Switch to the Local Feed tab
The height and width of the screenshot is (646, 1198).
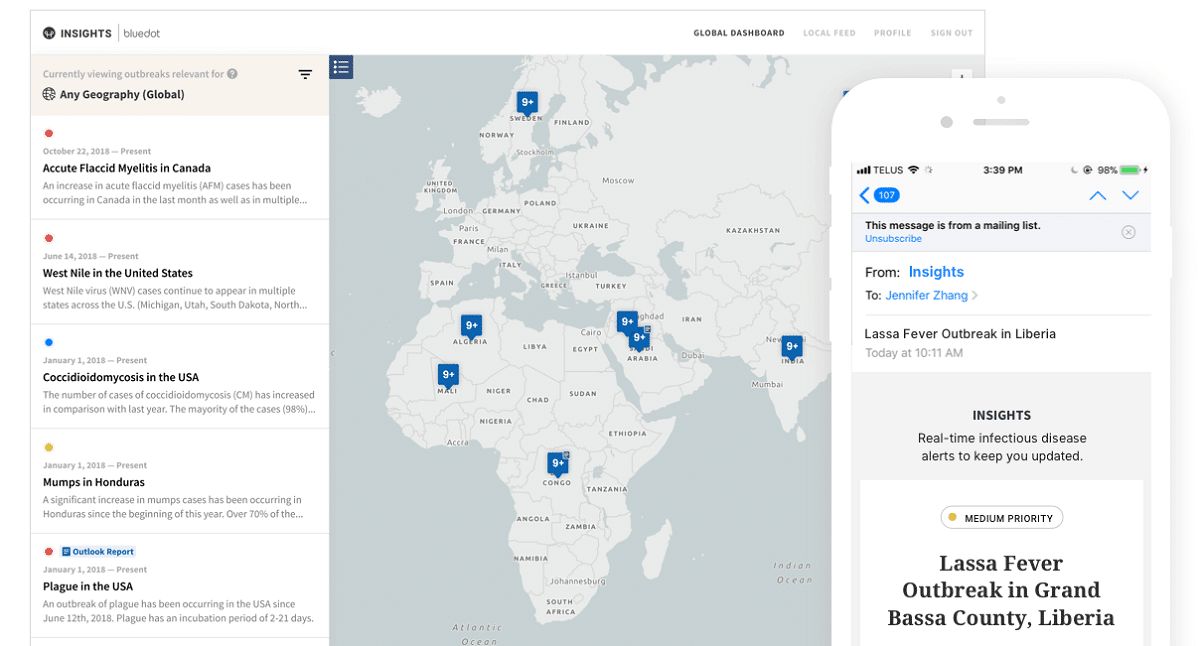click(x=829, y=33)
